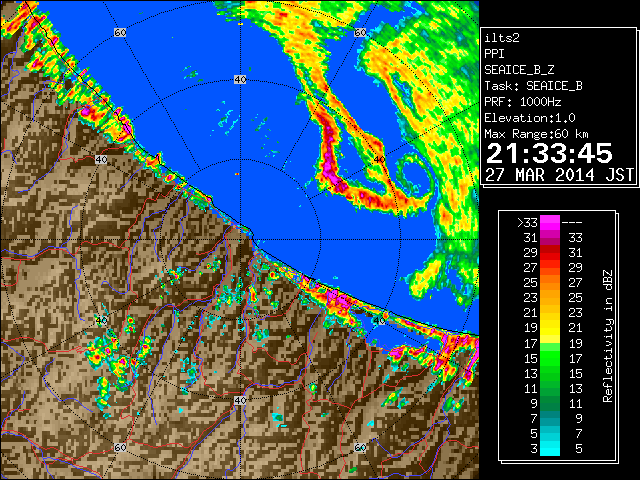Click the 'Max Range:60 km' line
This screenshot has height=480, width=640.
tap(536, 134)
